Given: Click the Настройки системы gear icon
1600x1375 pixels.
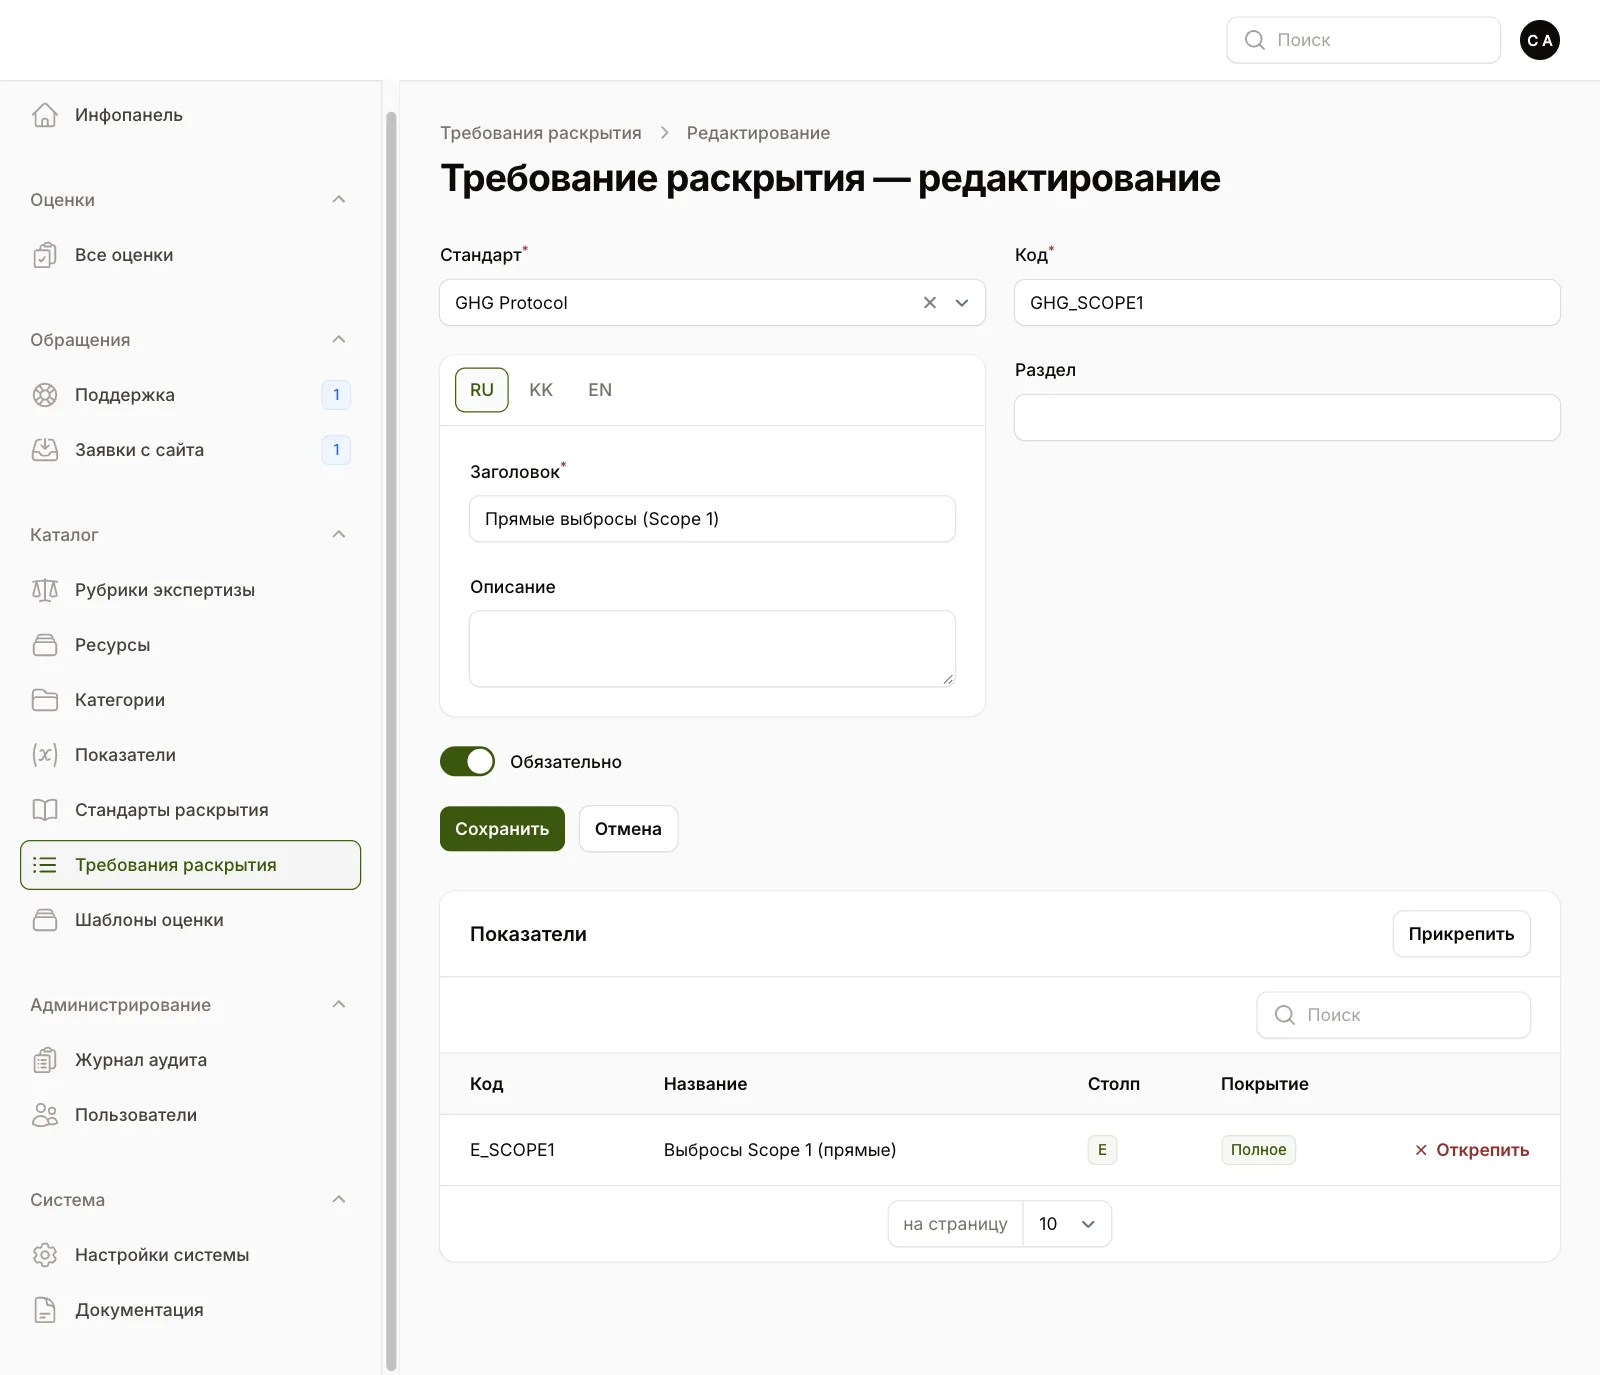Looking at the screenshot, I should pos(45,1255).
